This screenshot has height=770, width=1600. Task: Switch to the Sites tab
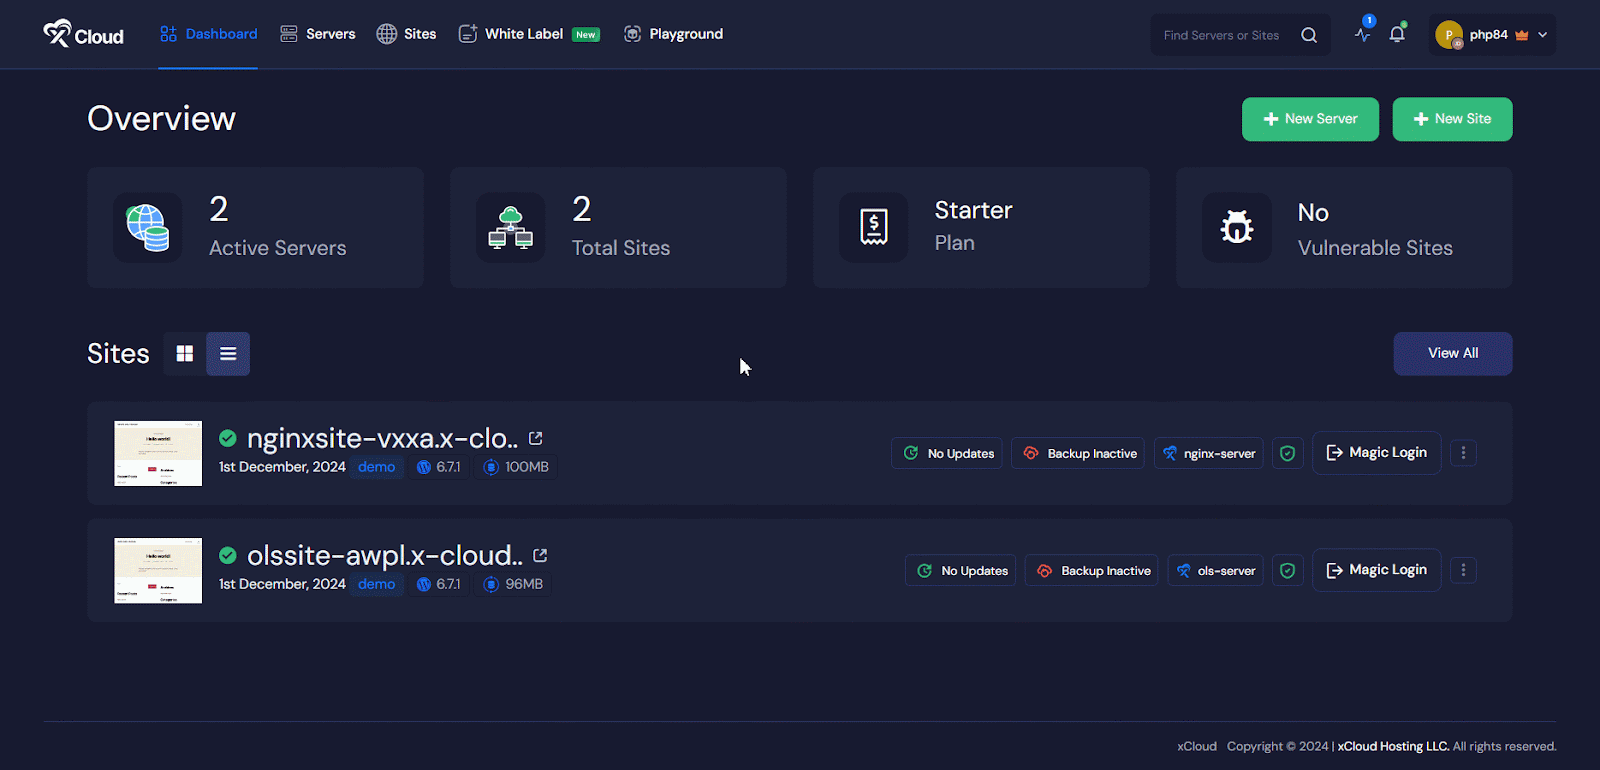(x=406, y=34)
